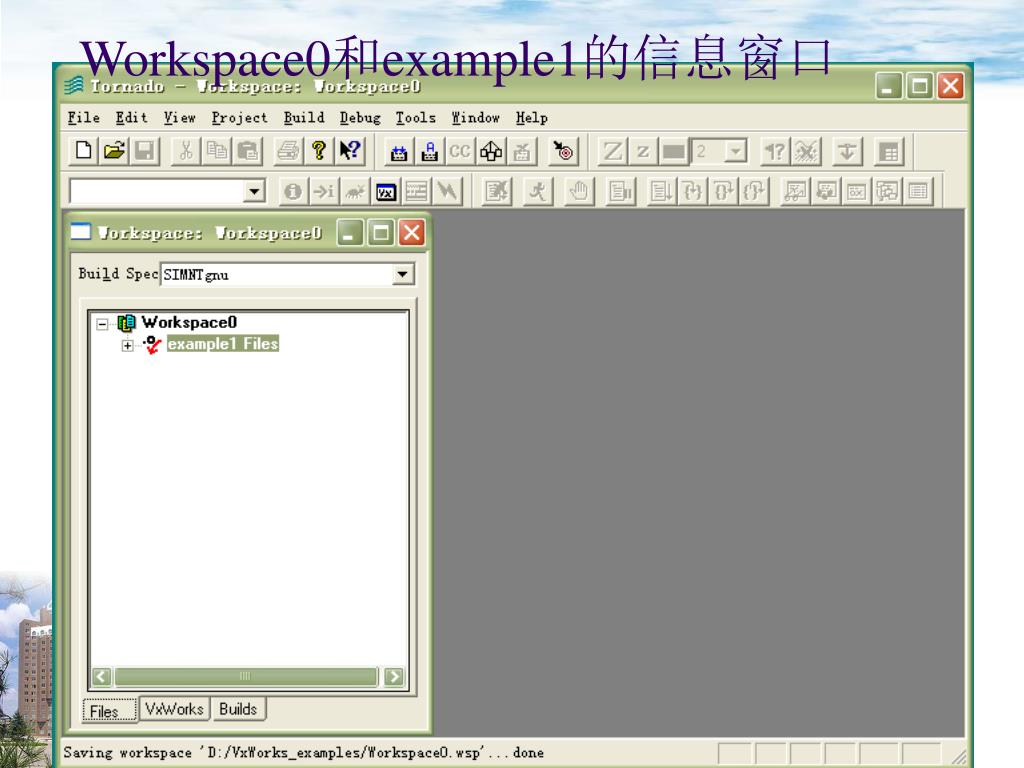Image resolution: width=1024 pixels, height=768 pixels.
Task: Click the step over braces icon
Action: pos(723,191)
